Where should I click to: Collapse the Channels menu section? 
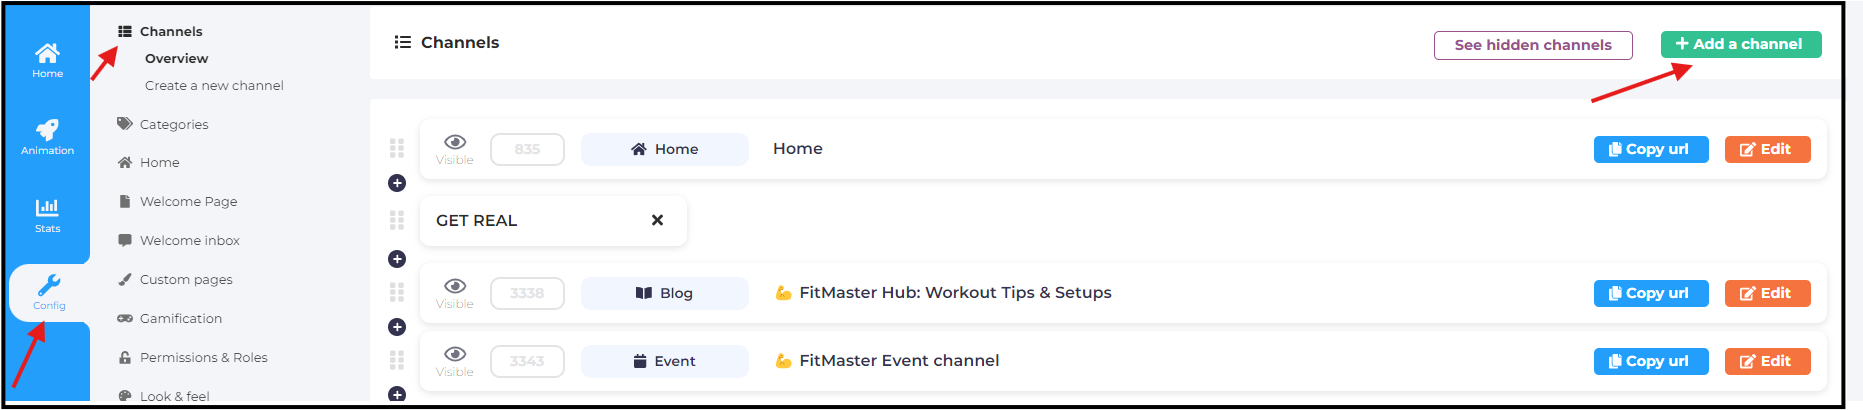coord(170,31)
